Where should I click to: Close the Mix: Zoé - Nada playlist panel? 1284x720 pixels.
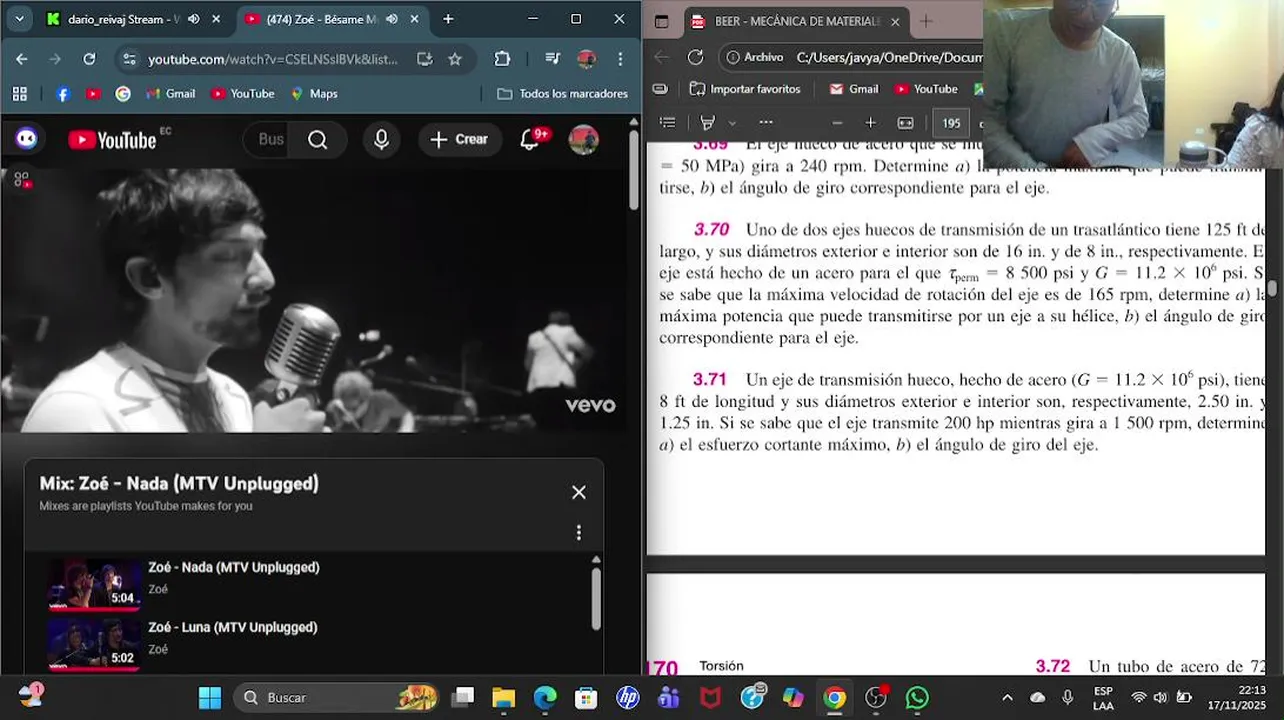579,492
